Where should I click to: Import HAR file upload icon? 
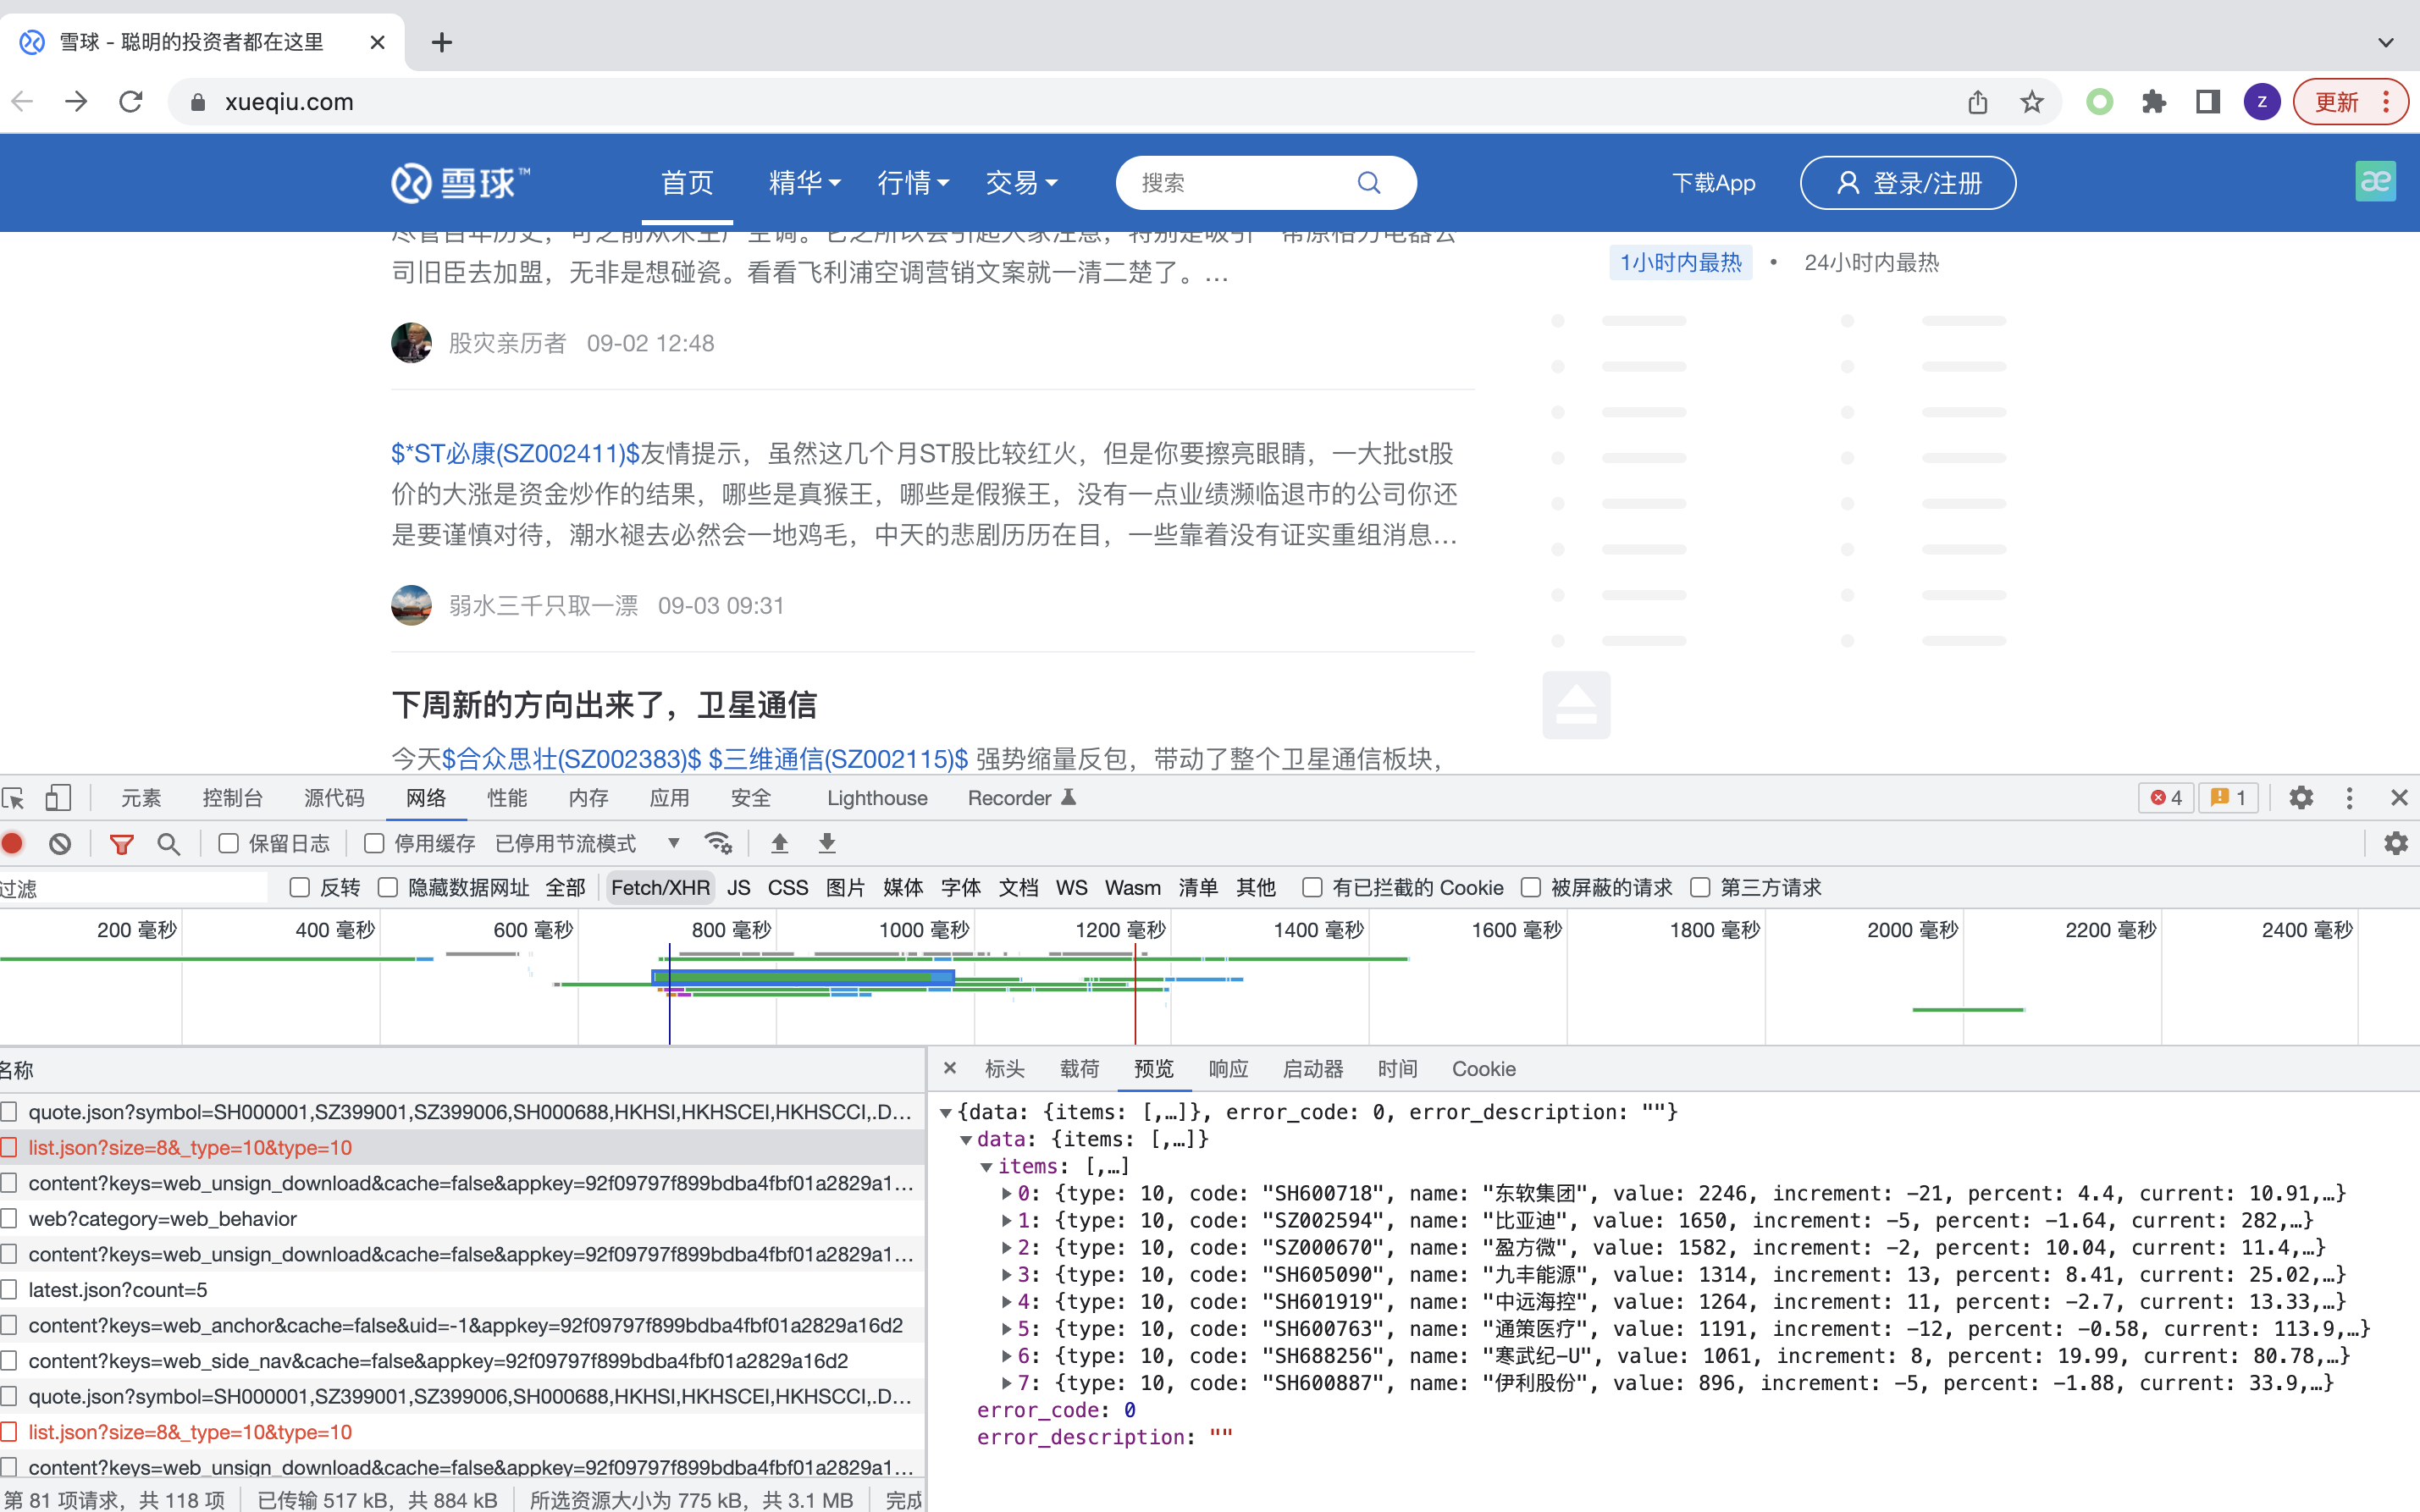(x=780, y=844)
